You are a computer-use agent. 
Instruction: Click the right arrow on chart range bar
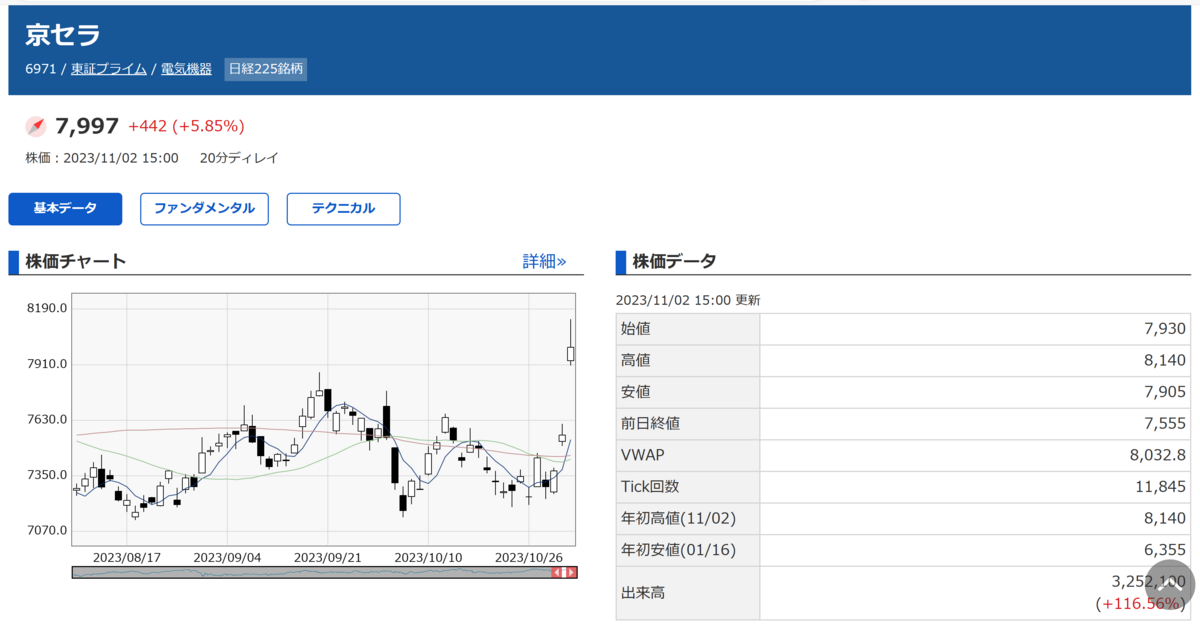[x=570, y=572]
